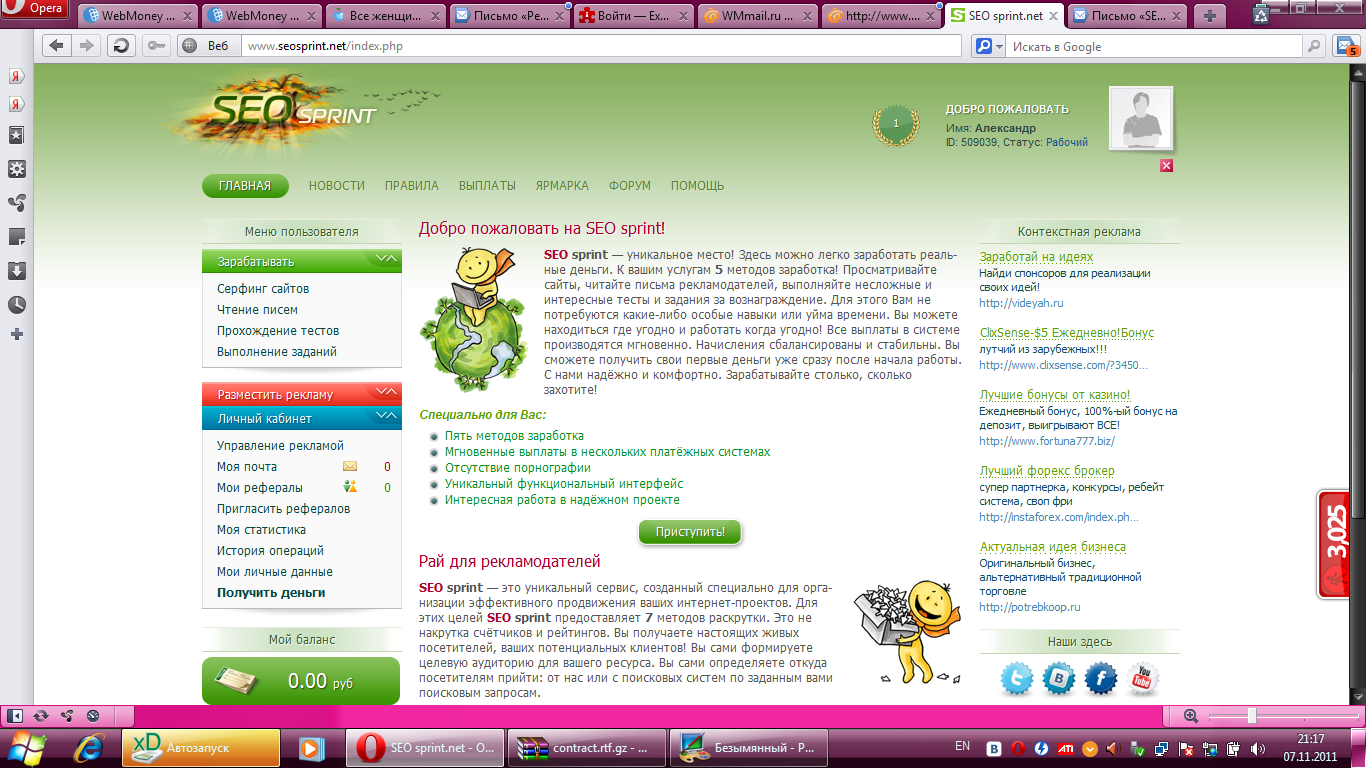Switch to the first WebMoney tab
The width and height of the screenshot is (1366, 768).
(x=137, y=15)
